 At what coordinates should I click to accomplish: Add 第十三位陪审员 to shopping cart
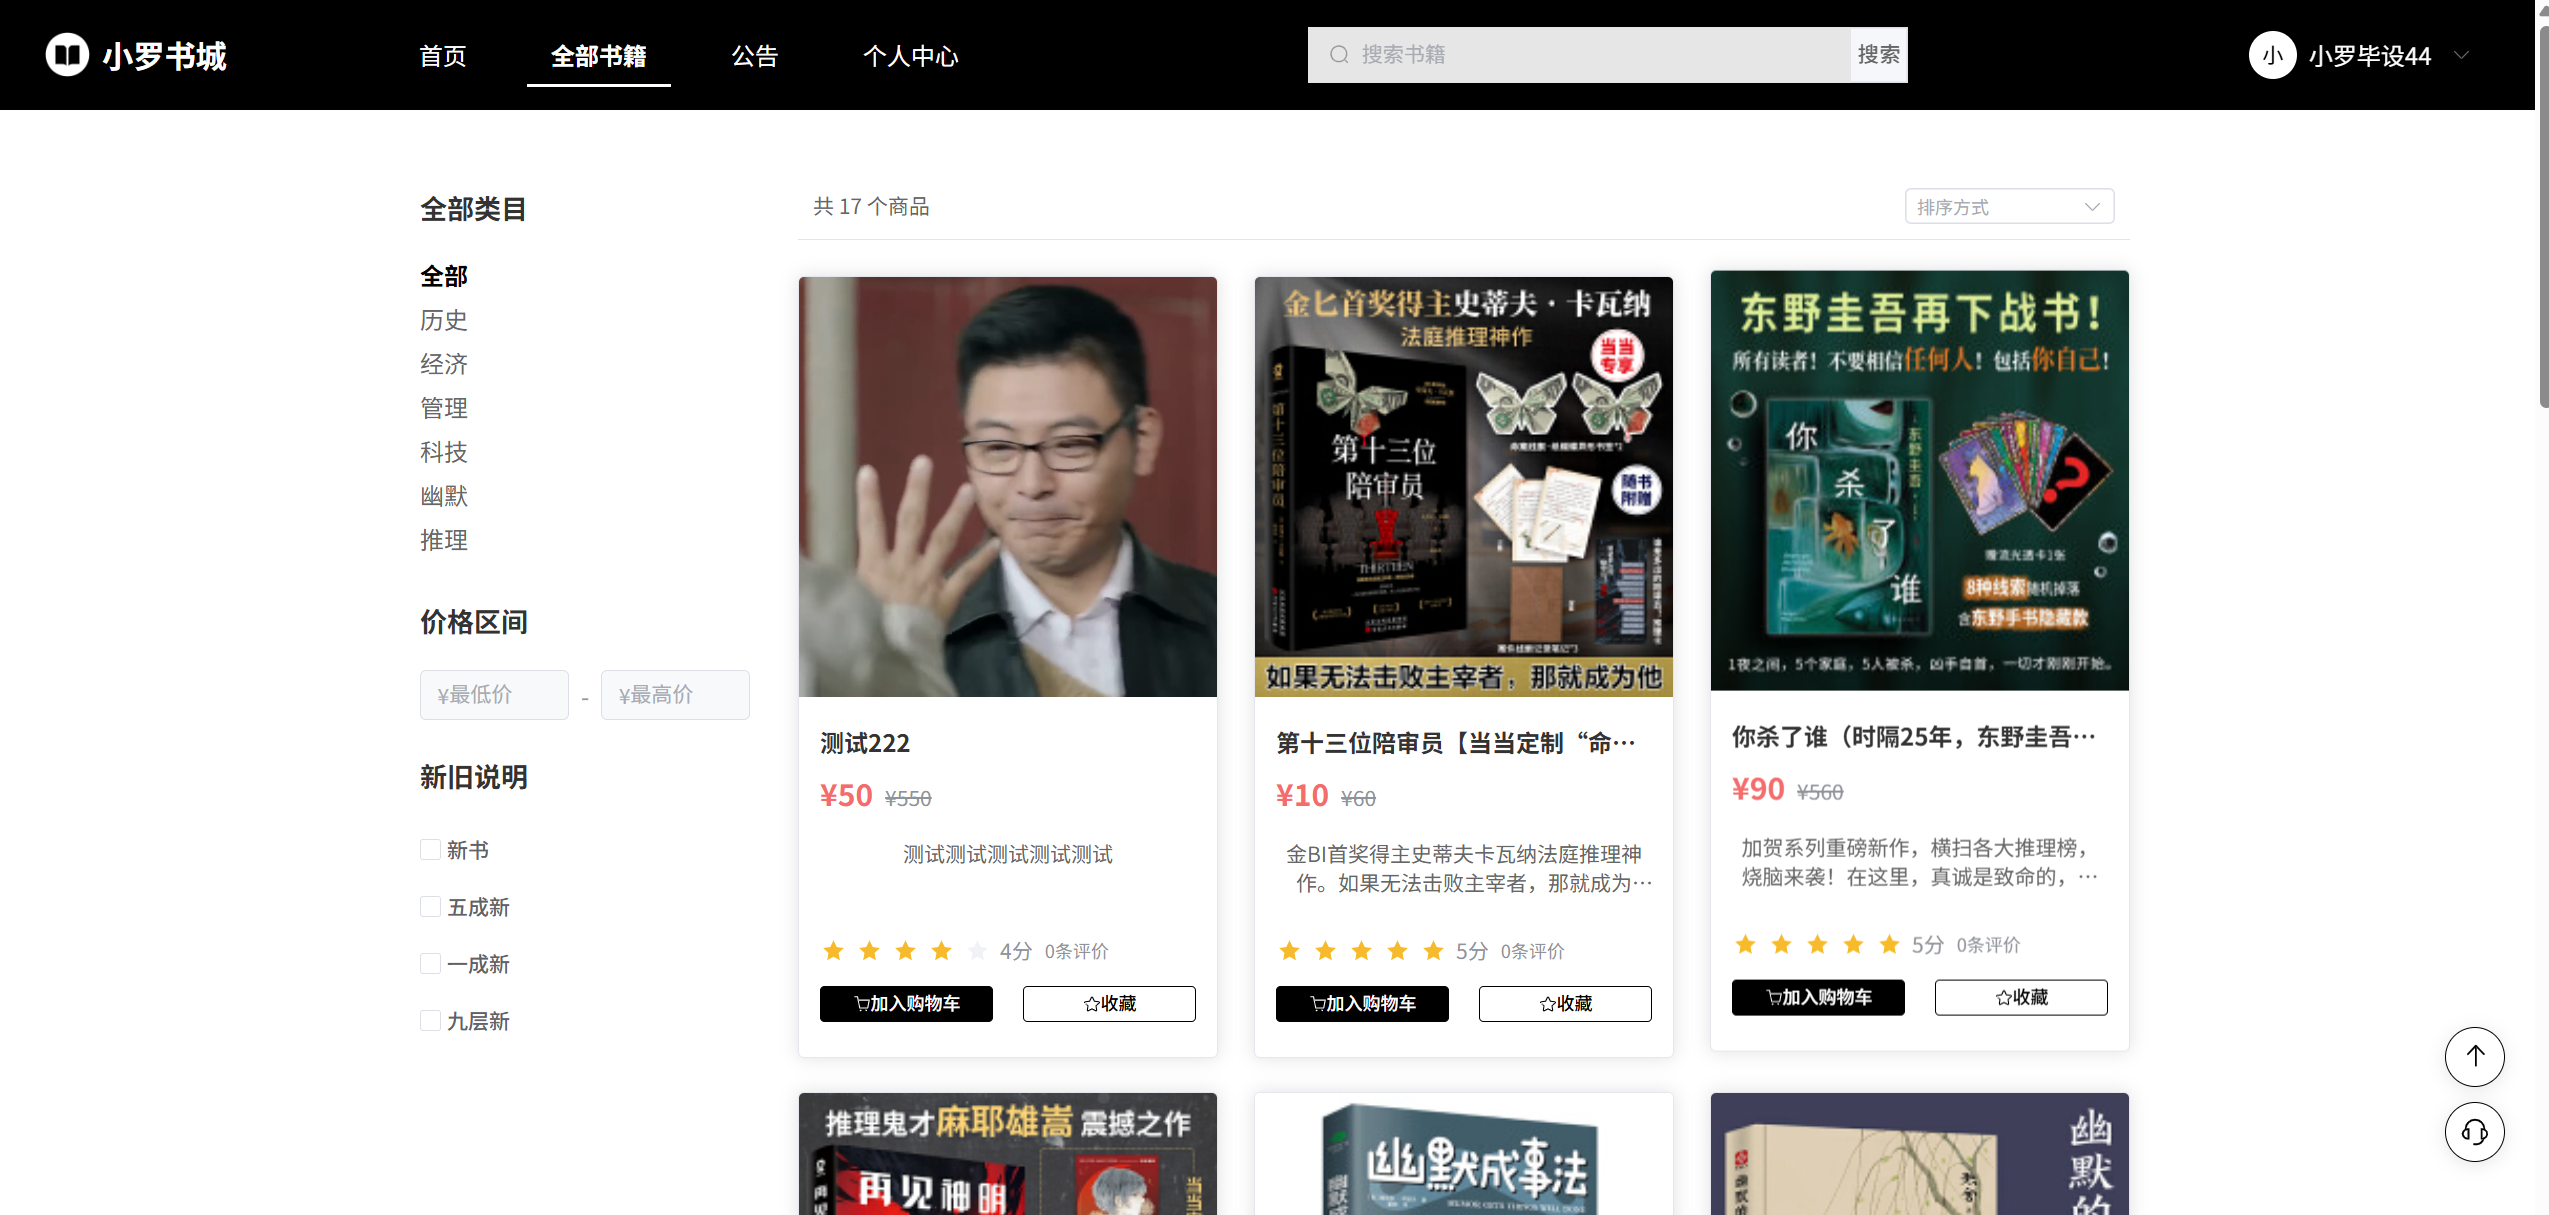1361,1003
